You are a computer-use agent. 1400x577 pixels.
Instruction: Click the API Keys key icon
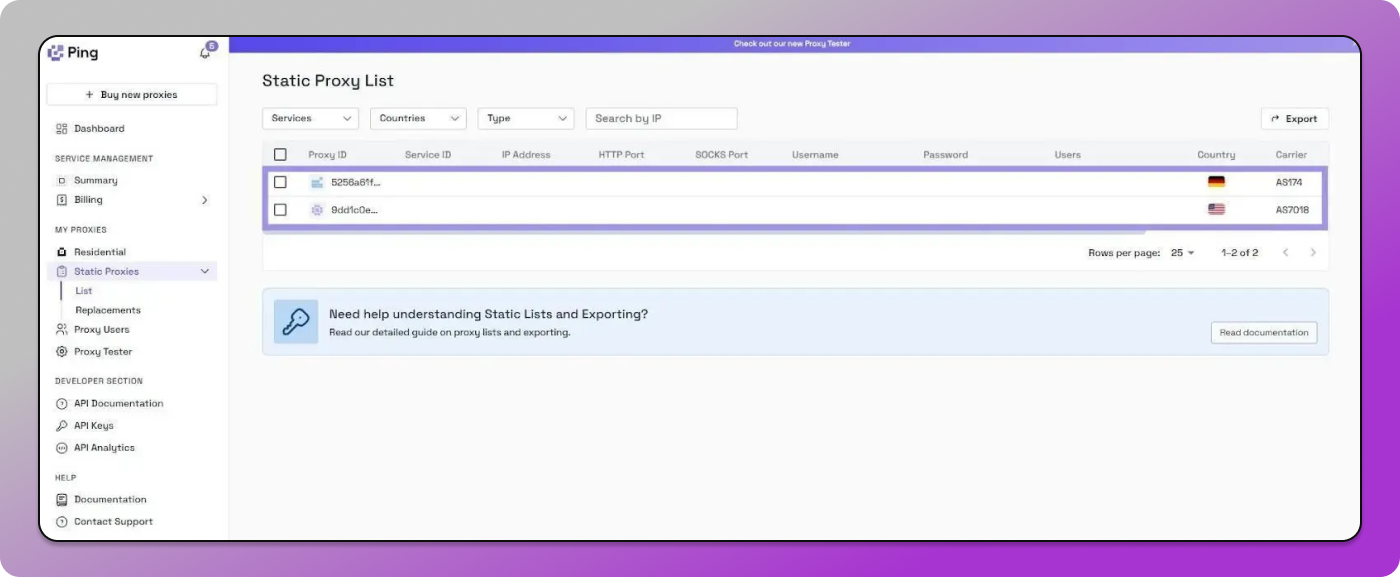point(61,426)
